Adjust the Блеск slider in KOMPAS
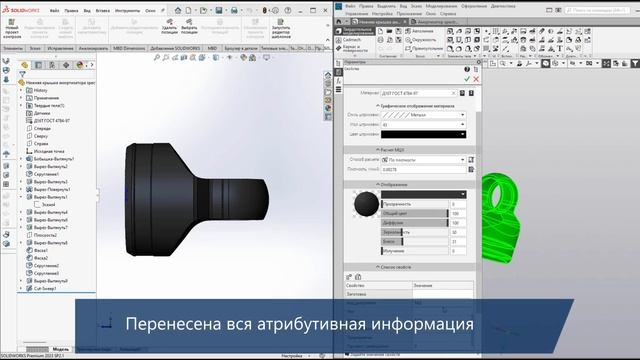This screenshot has height=360, width=640. 414,242
